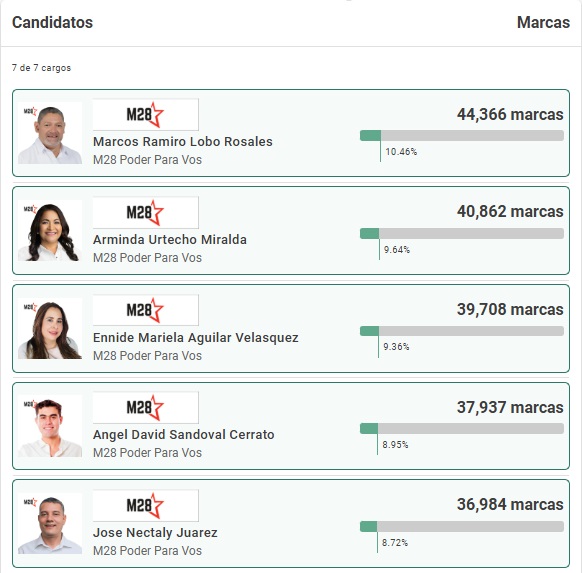
Task: Click the 8.72% vote progress bar
Action: [x=462, y=526]
